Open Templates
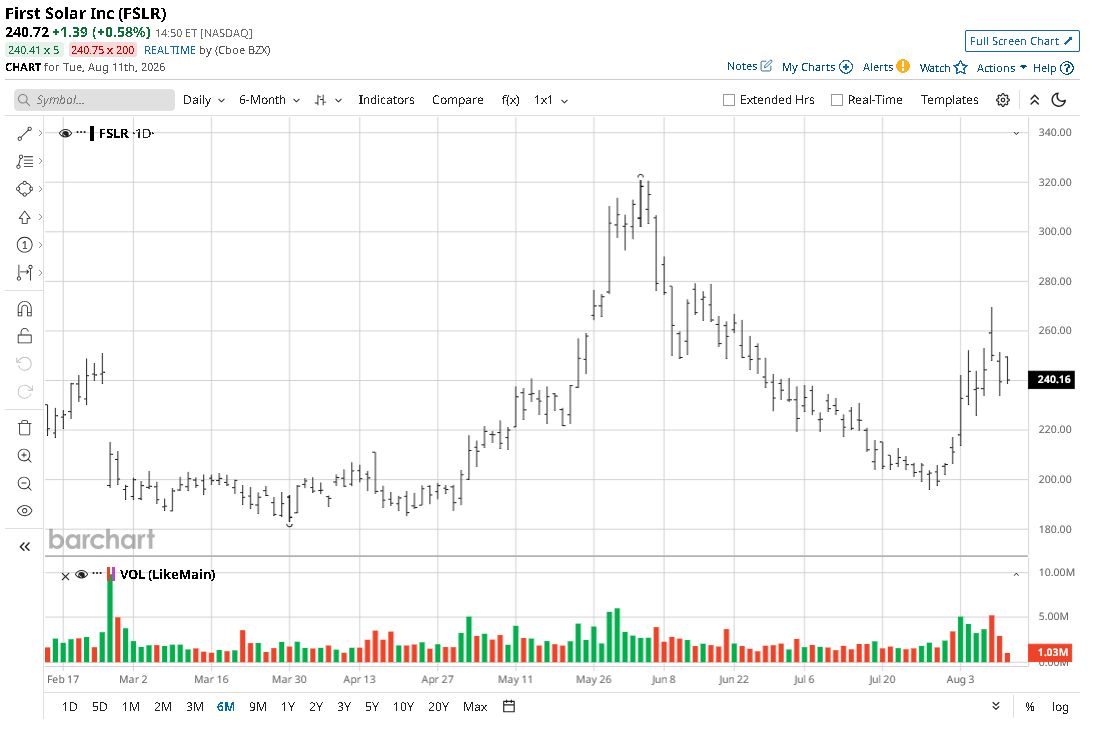 coord(950,100)
